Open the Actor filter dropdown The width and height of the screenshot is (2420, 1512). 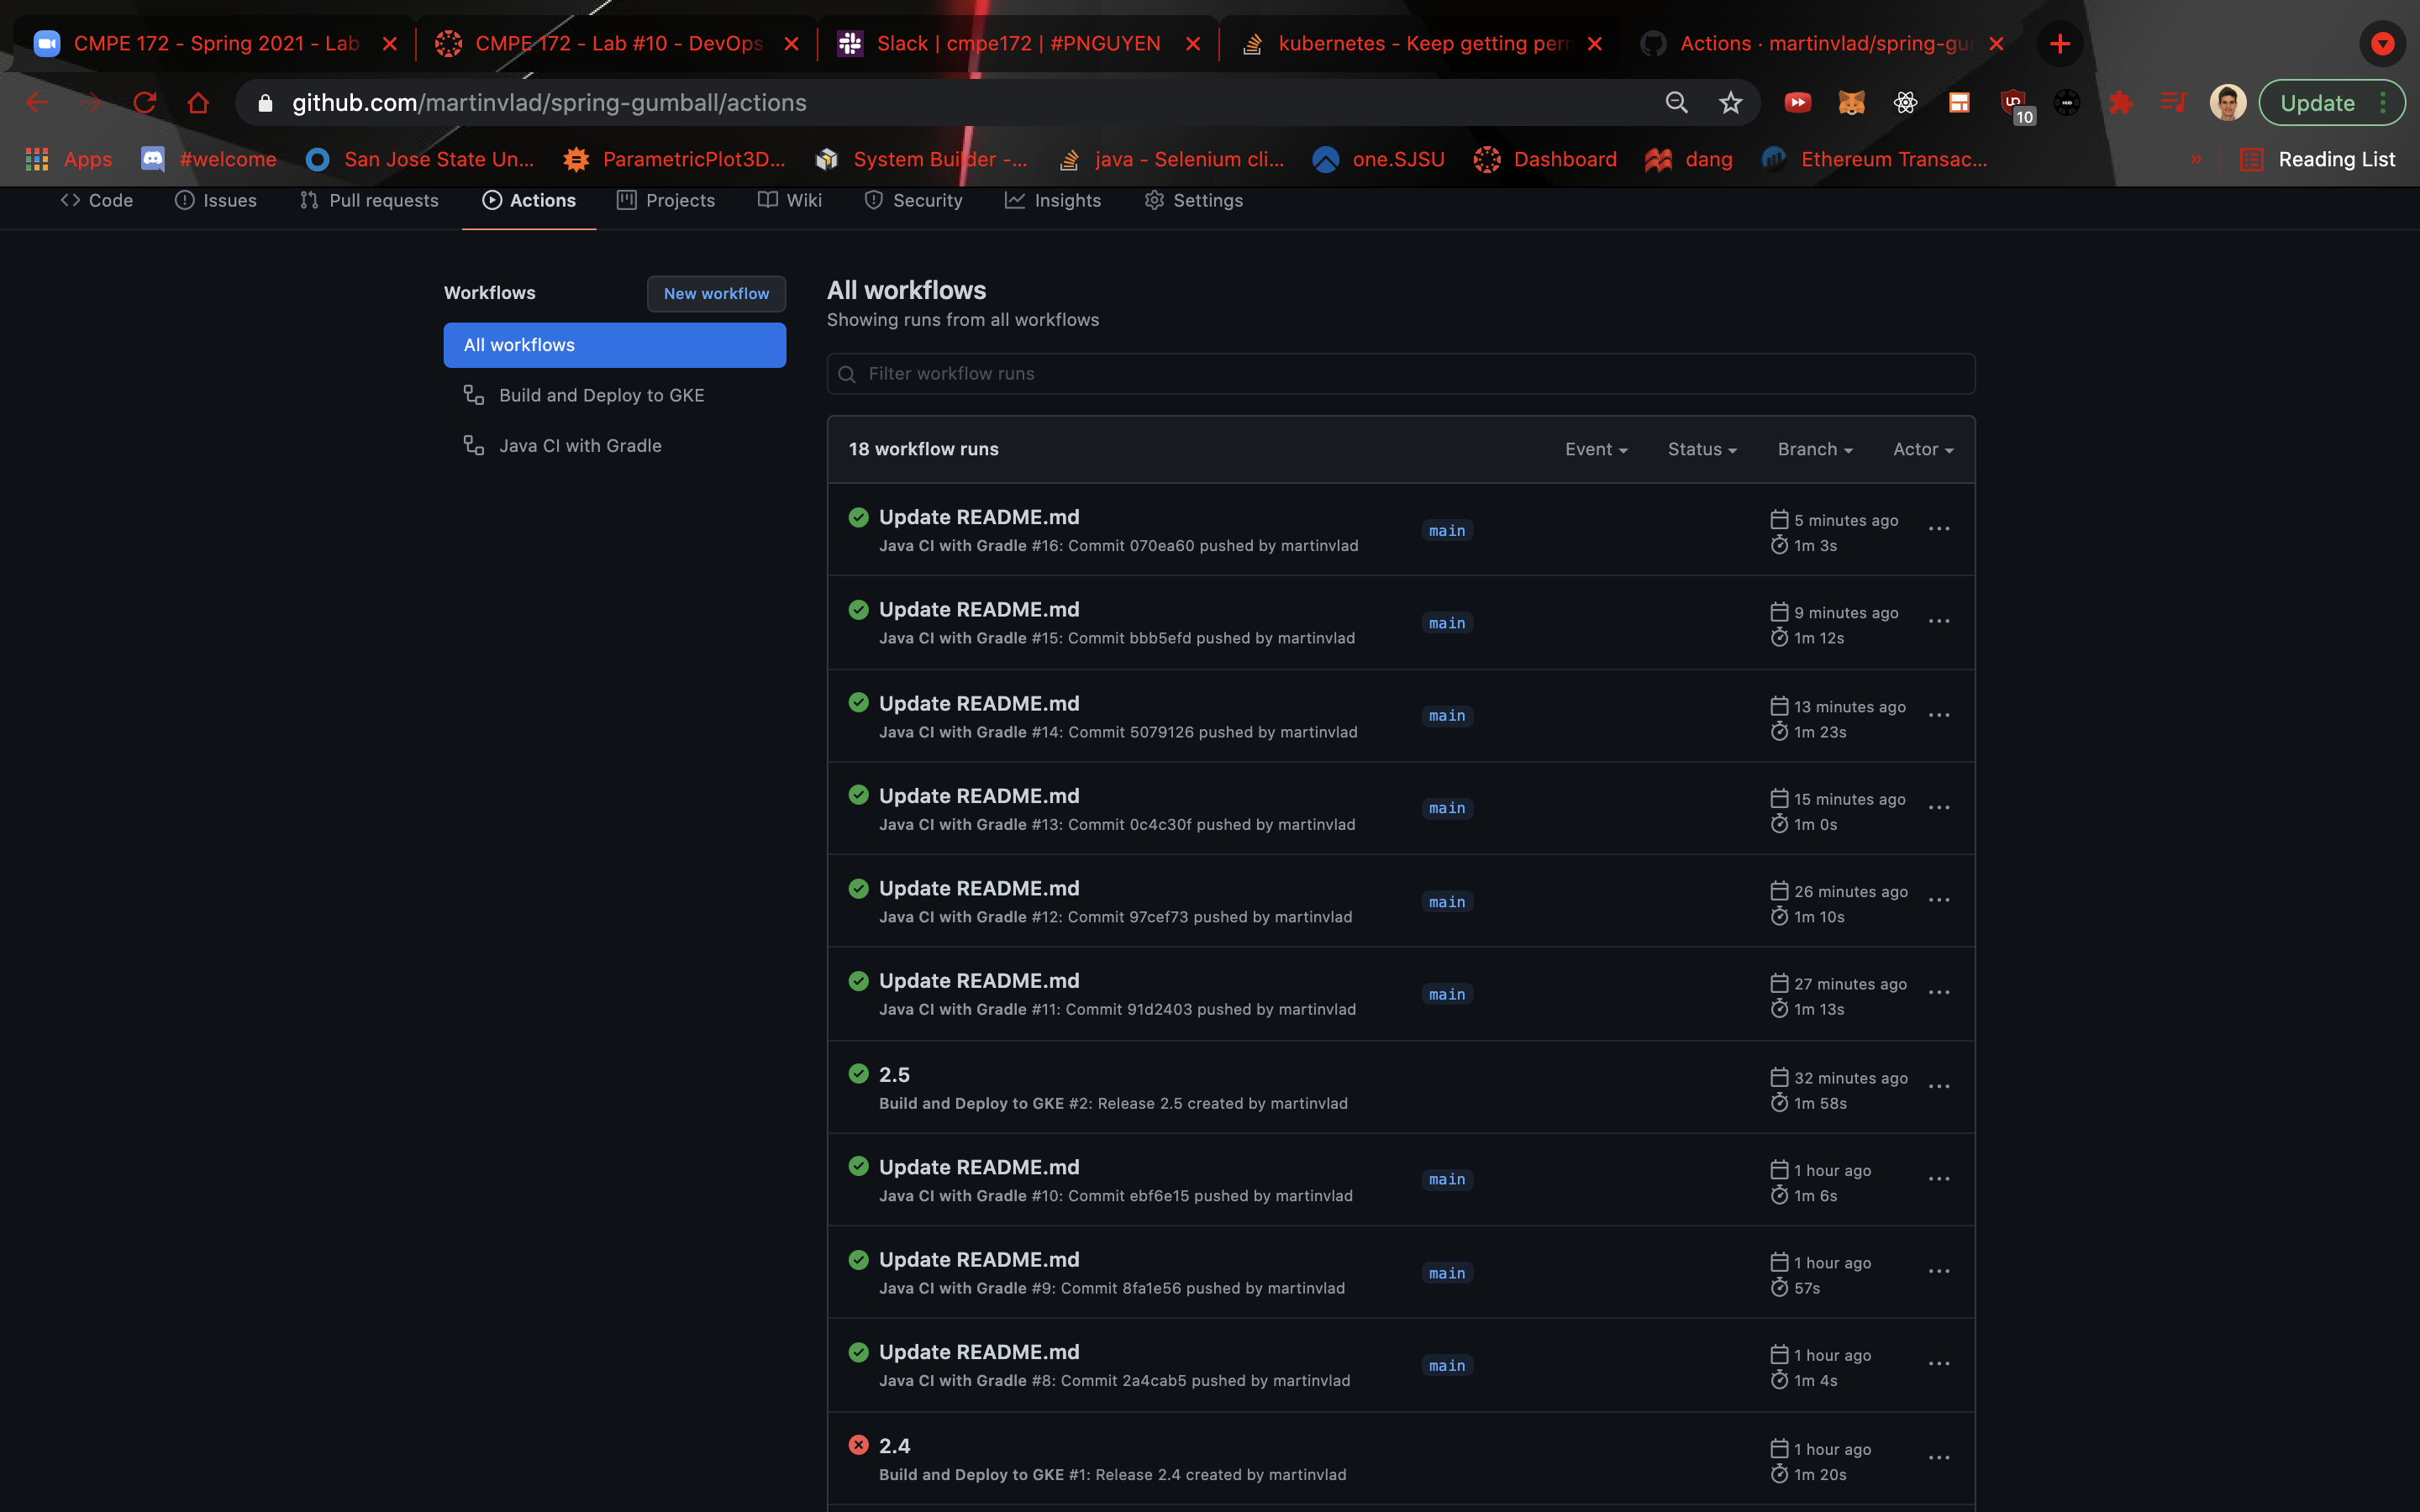pos(1922,449)
